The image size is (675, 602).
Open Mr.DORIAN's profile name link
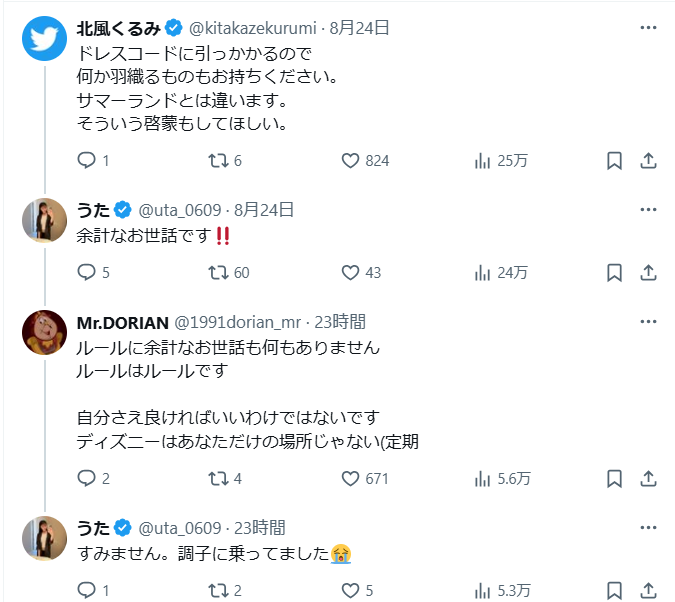point(122,321)
